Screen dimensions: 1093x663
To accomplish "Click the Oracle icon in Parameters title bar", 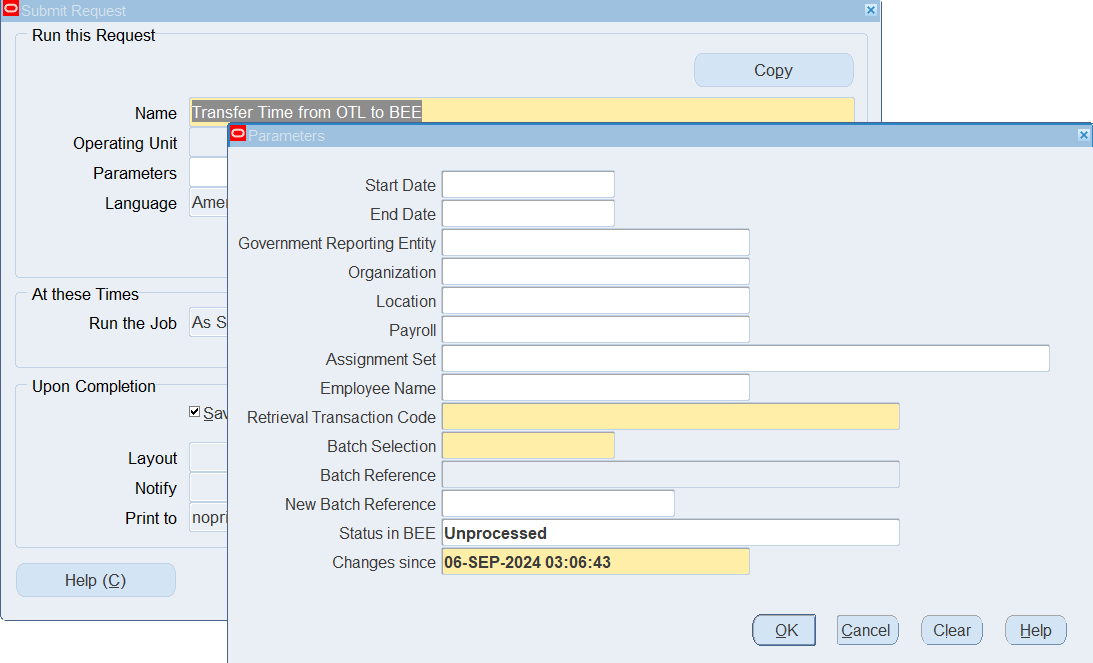I will click(x=238, y=135).
